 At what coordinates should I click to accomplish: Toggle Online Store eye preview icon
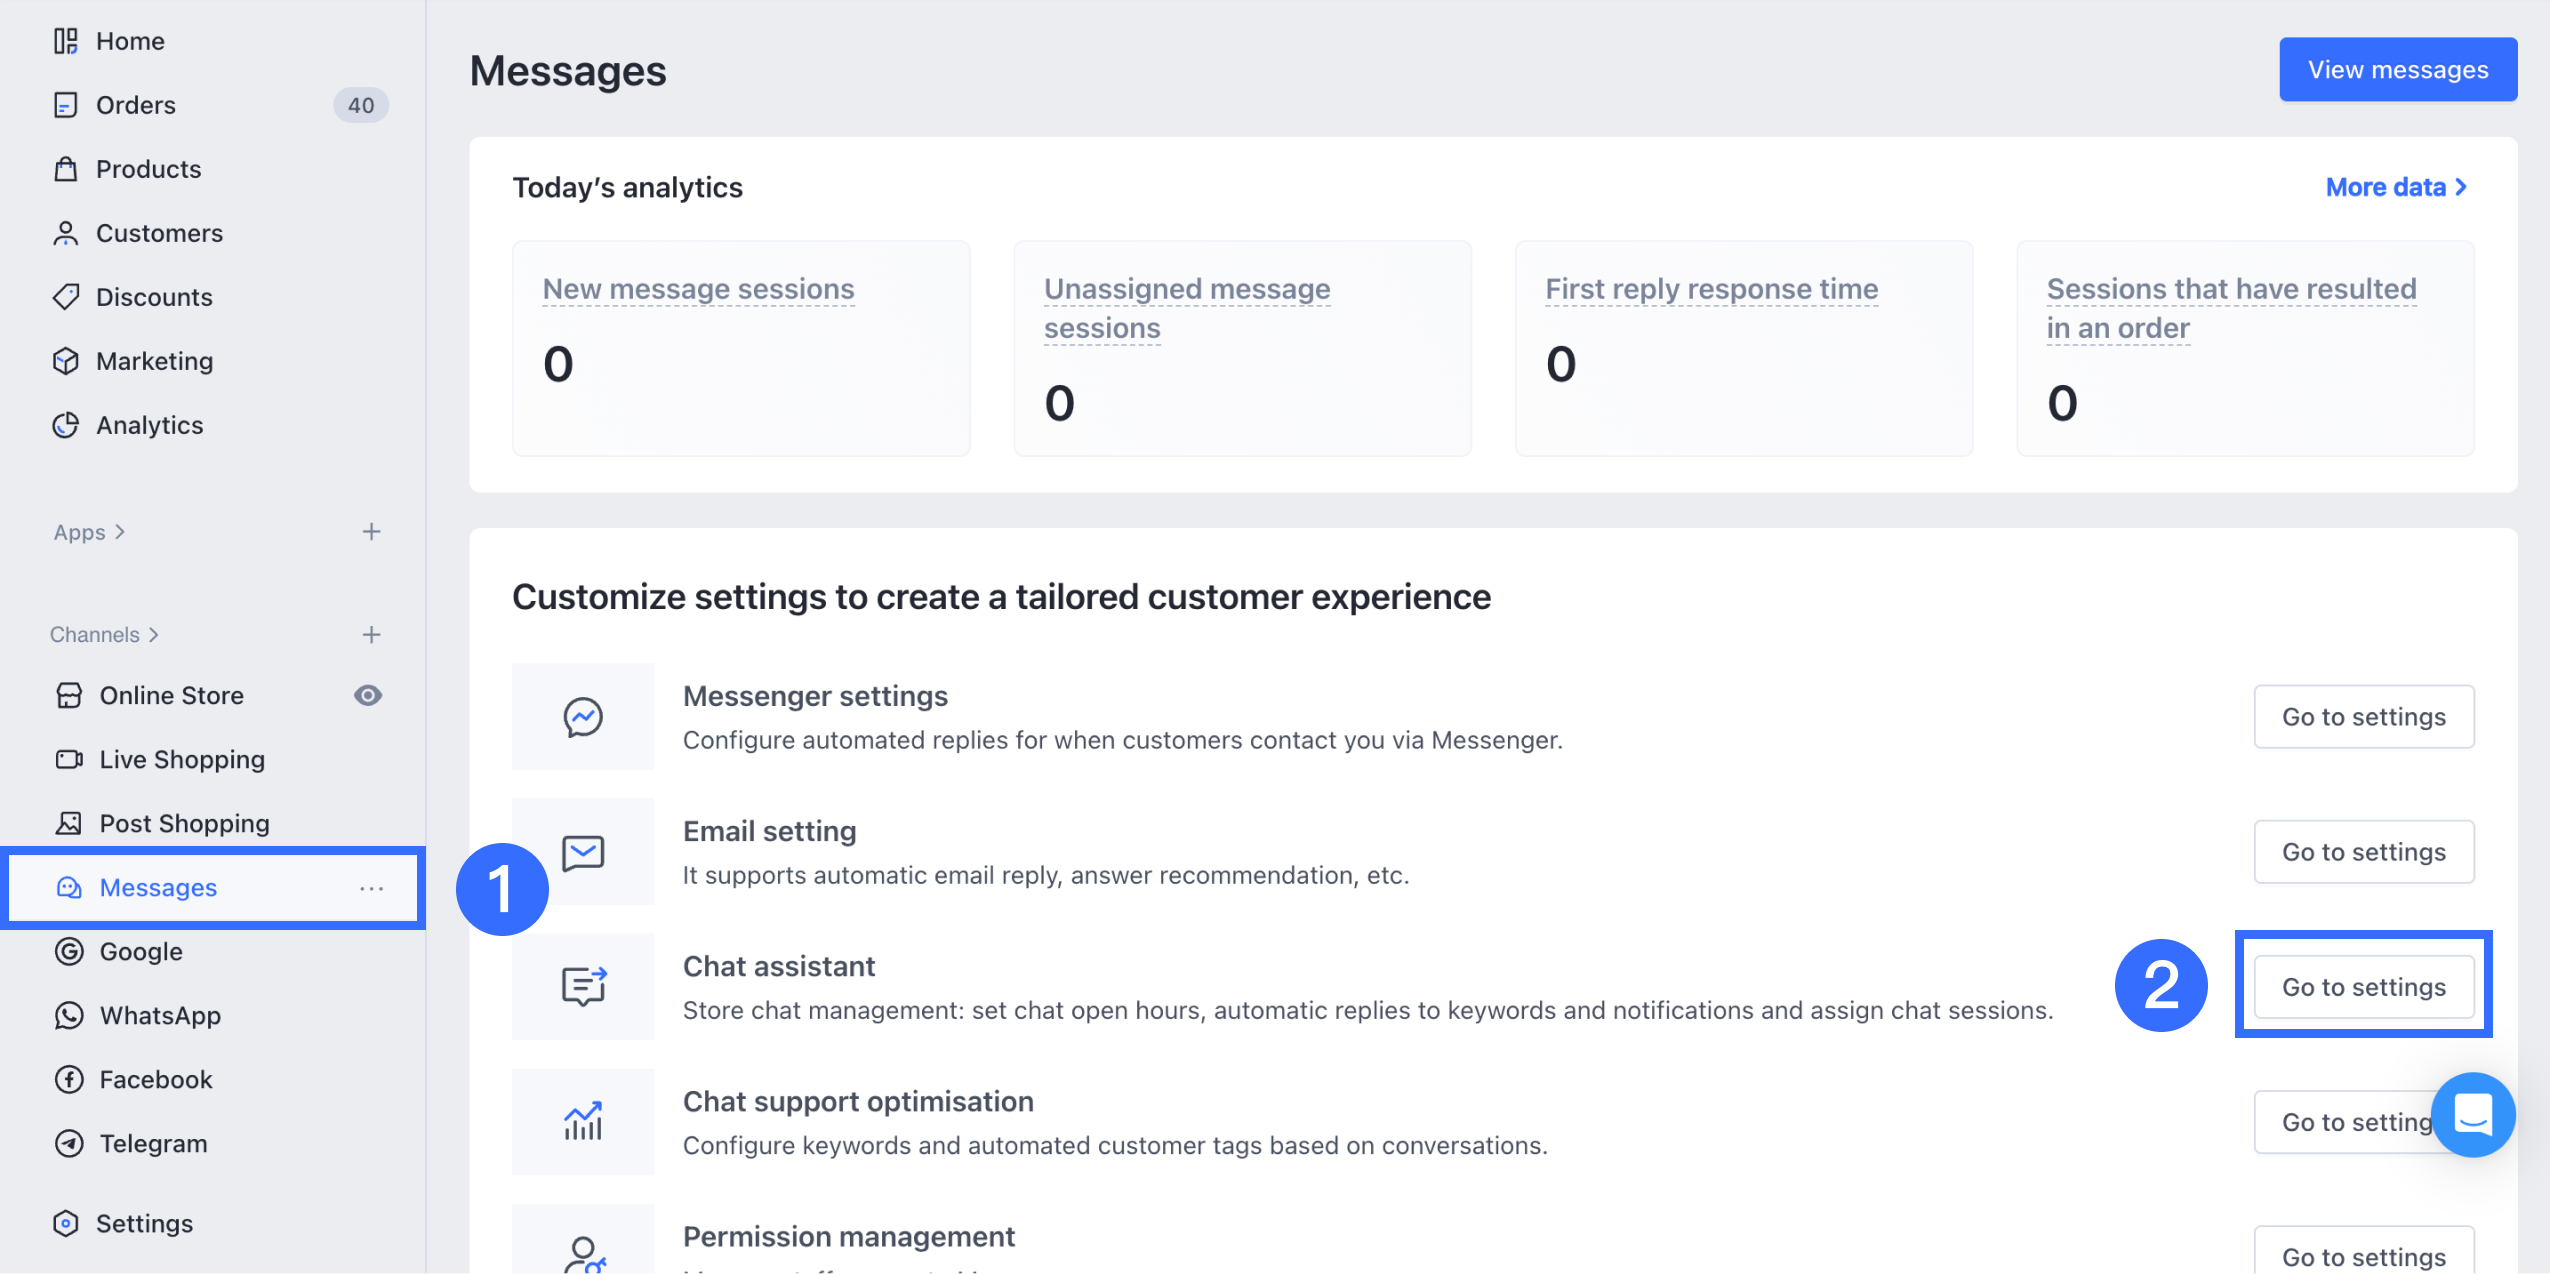368,696
